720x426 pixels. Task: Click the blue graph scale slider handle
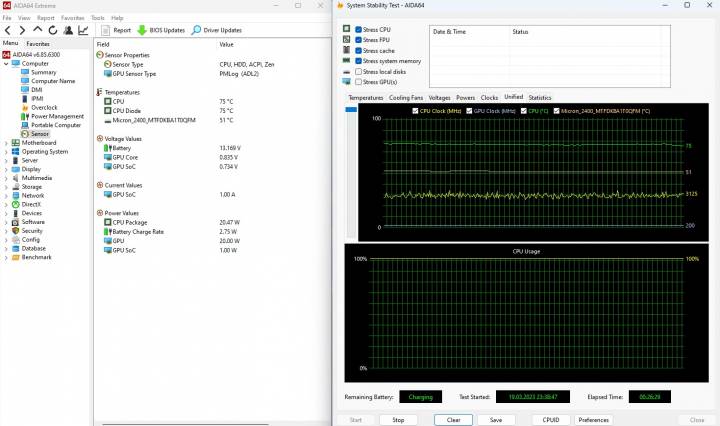(x=351, y=110)
